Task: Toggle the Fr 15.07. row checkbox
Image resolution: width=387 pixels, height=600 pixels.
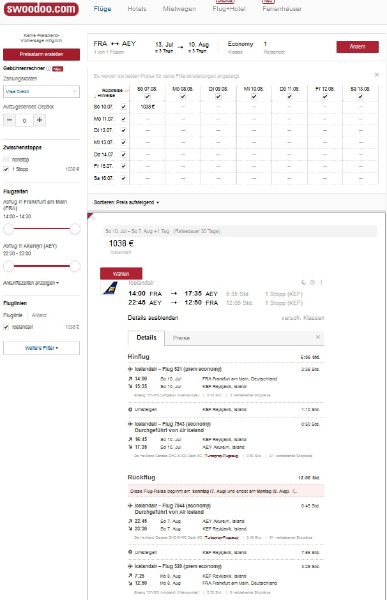Action: (123, 166)
